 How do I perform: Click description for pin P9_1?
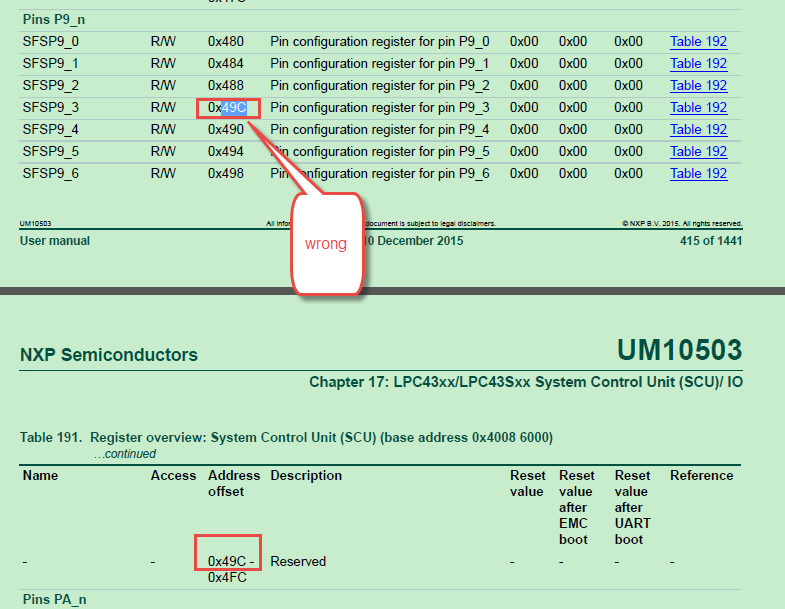380,64
